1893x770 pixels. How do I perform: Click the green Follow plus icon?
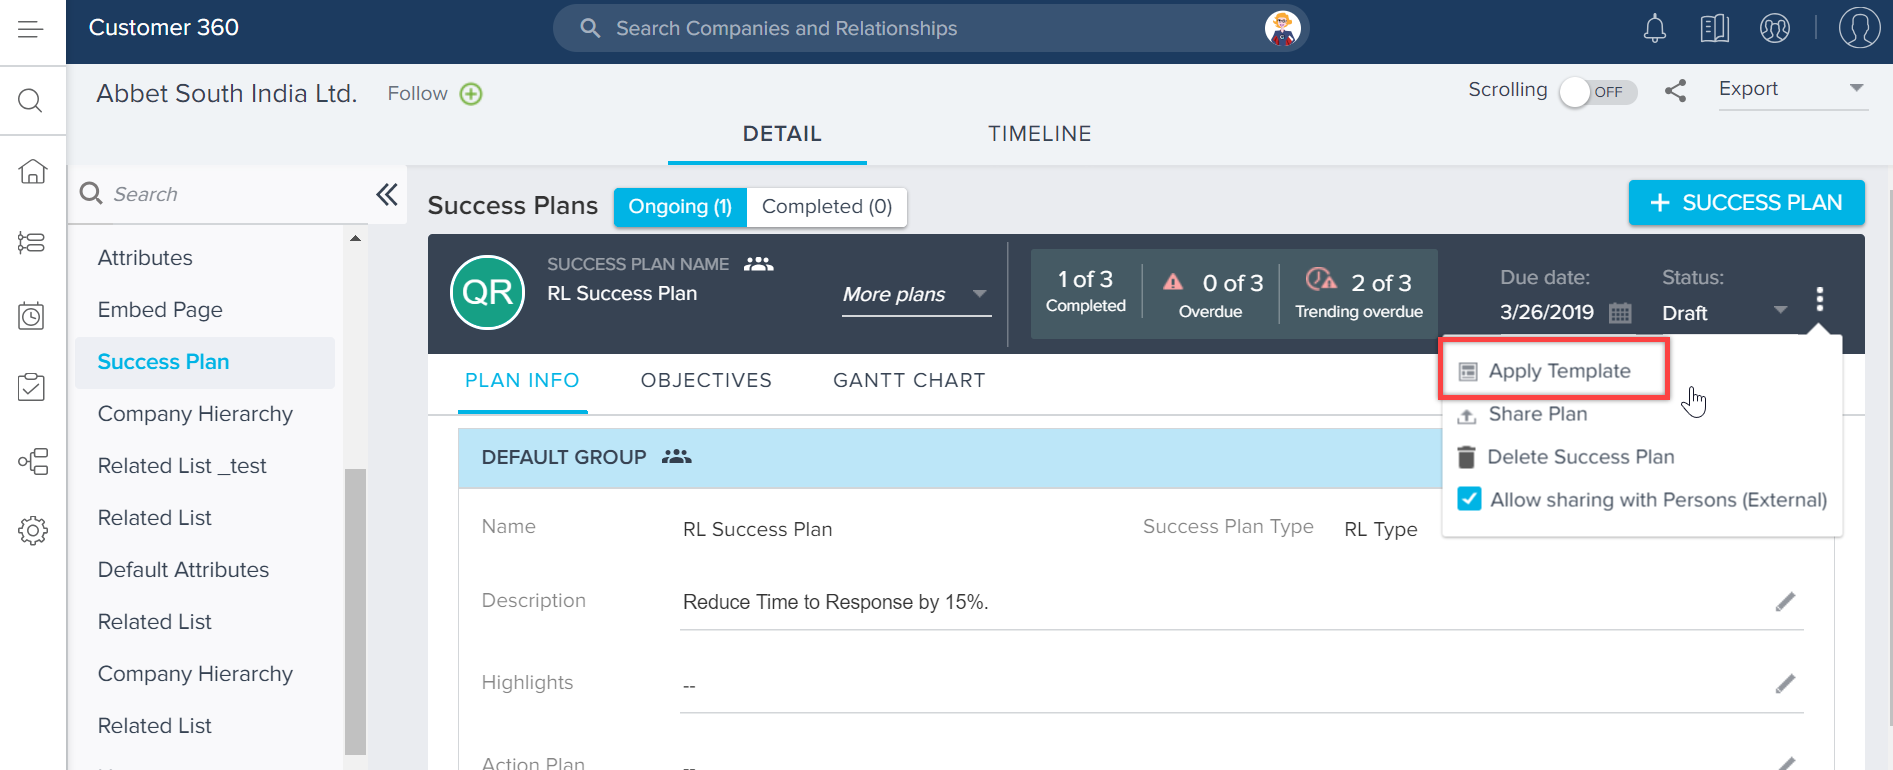pos(471,94)
